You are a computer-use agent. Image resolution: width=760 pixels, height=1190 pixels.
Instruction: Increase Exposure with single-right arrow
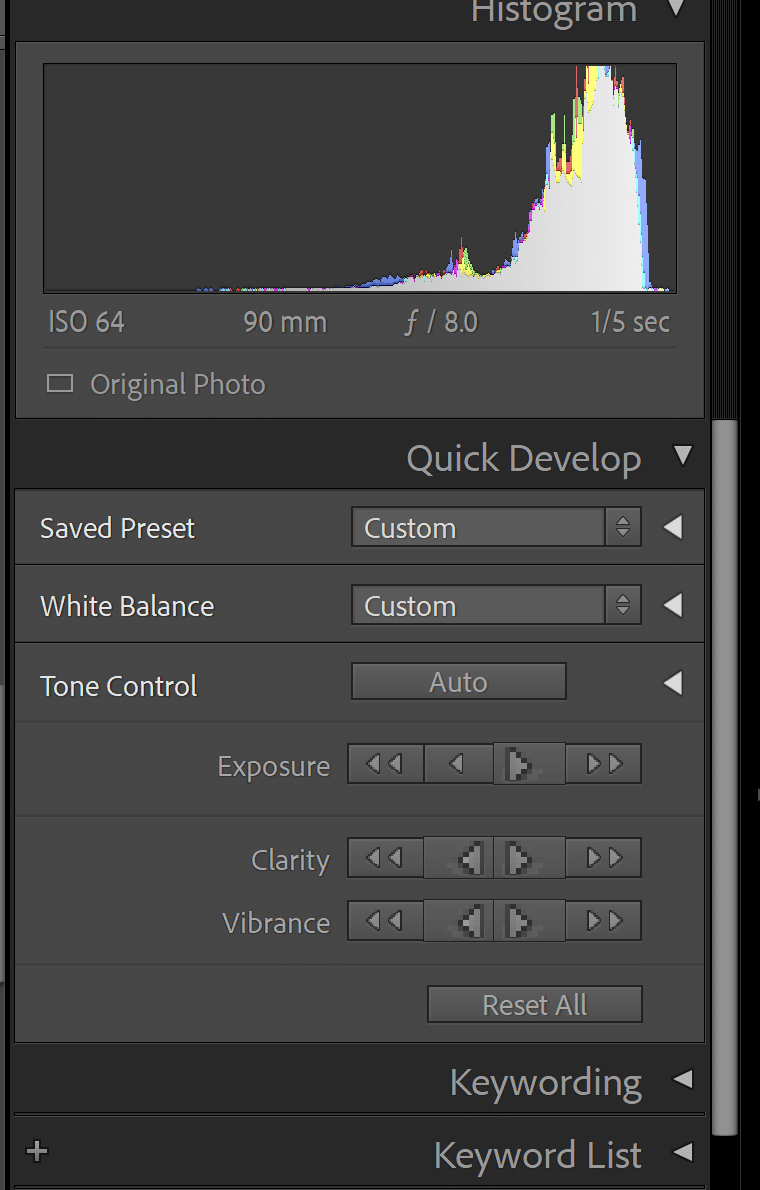click(x=529, y=763)
